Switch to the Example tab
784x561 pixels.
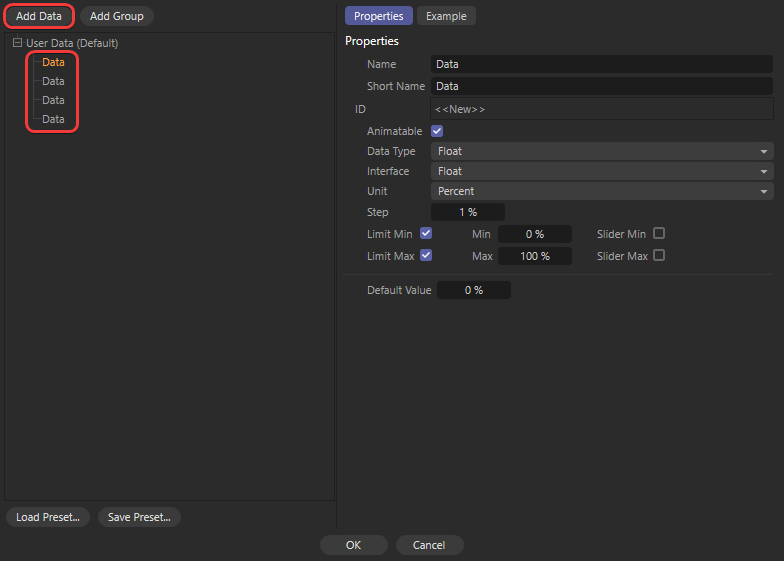pyautogui.click(x=446, y=16)
